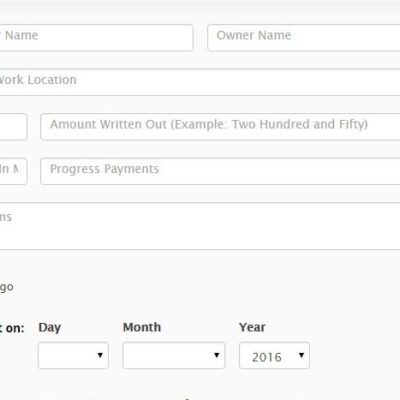Click the Day dropdown arrow

pyautogui.click(x=100, y=355)
